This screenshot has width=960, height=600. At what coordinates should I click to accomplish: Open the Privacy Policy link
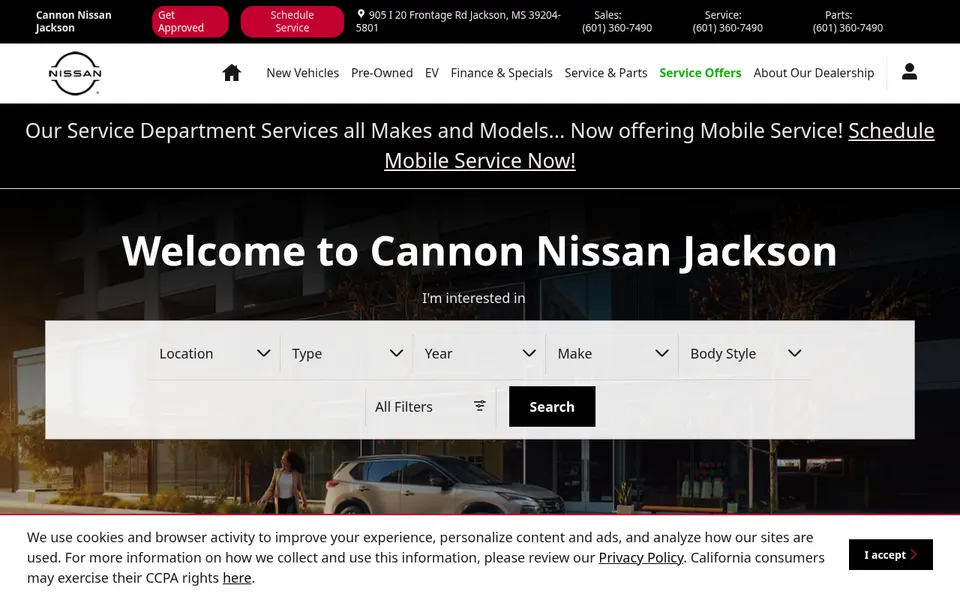click(640, 558)
